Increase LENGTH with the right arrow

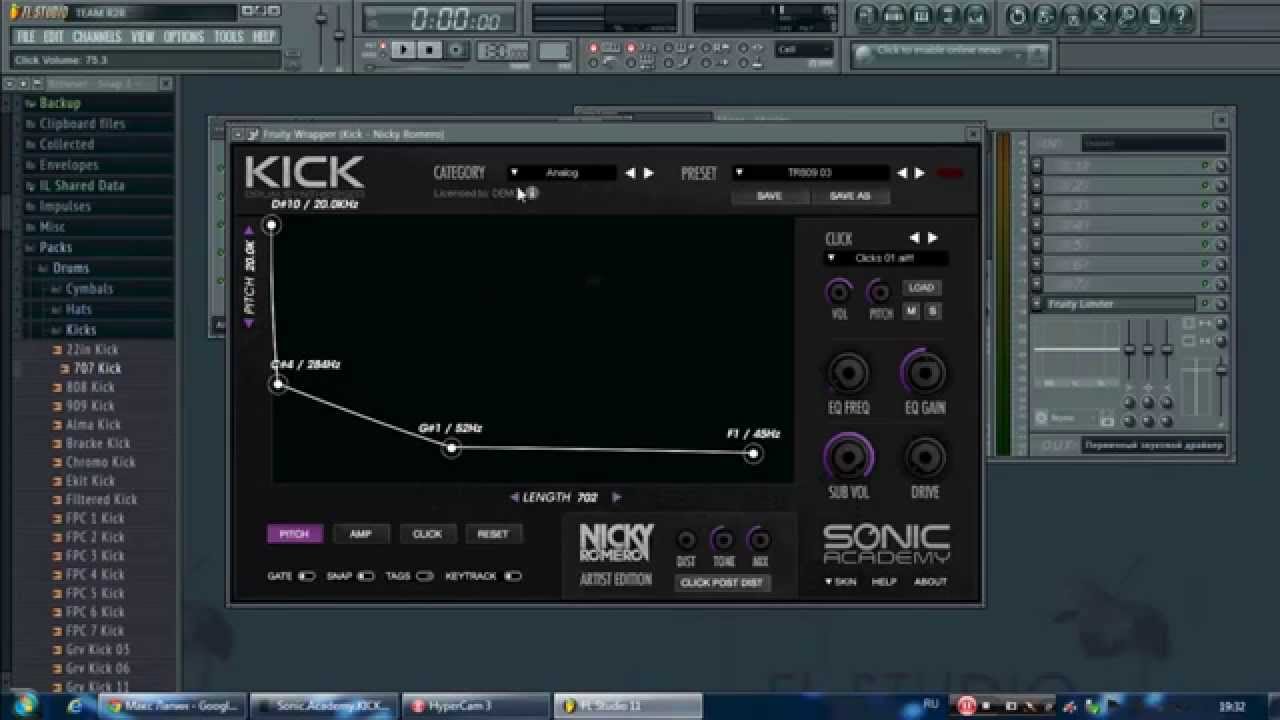pos(616,497)
